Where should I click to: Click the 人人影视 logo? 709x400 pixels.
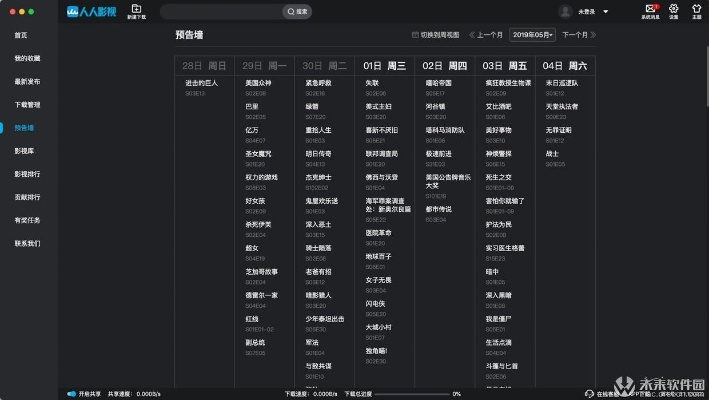click(x=90, y=11)
